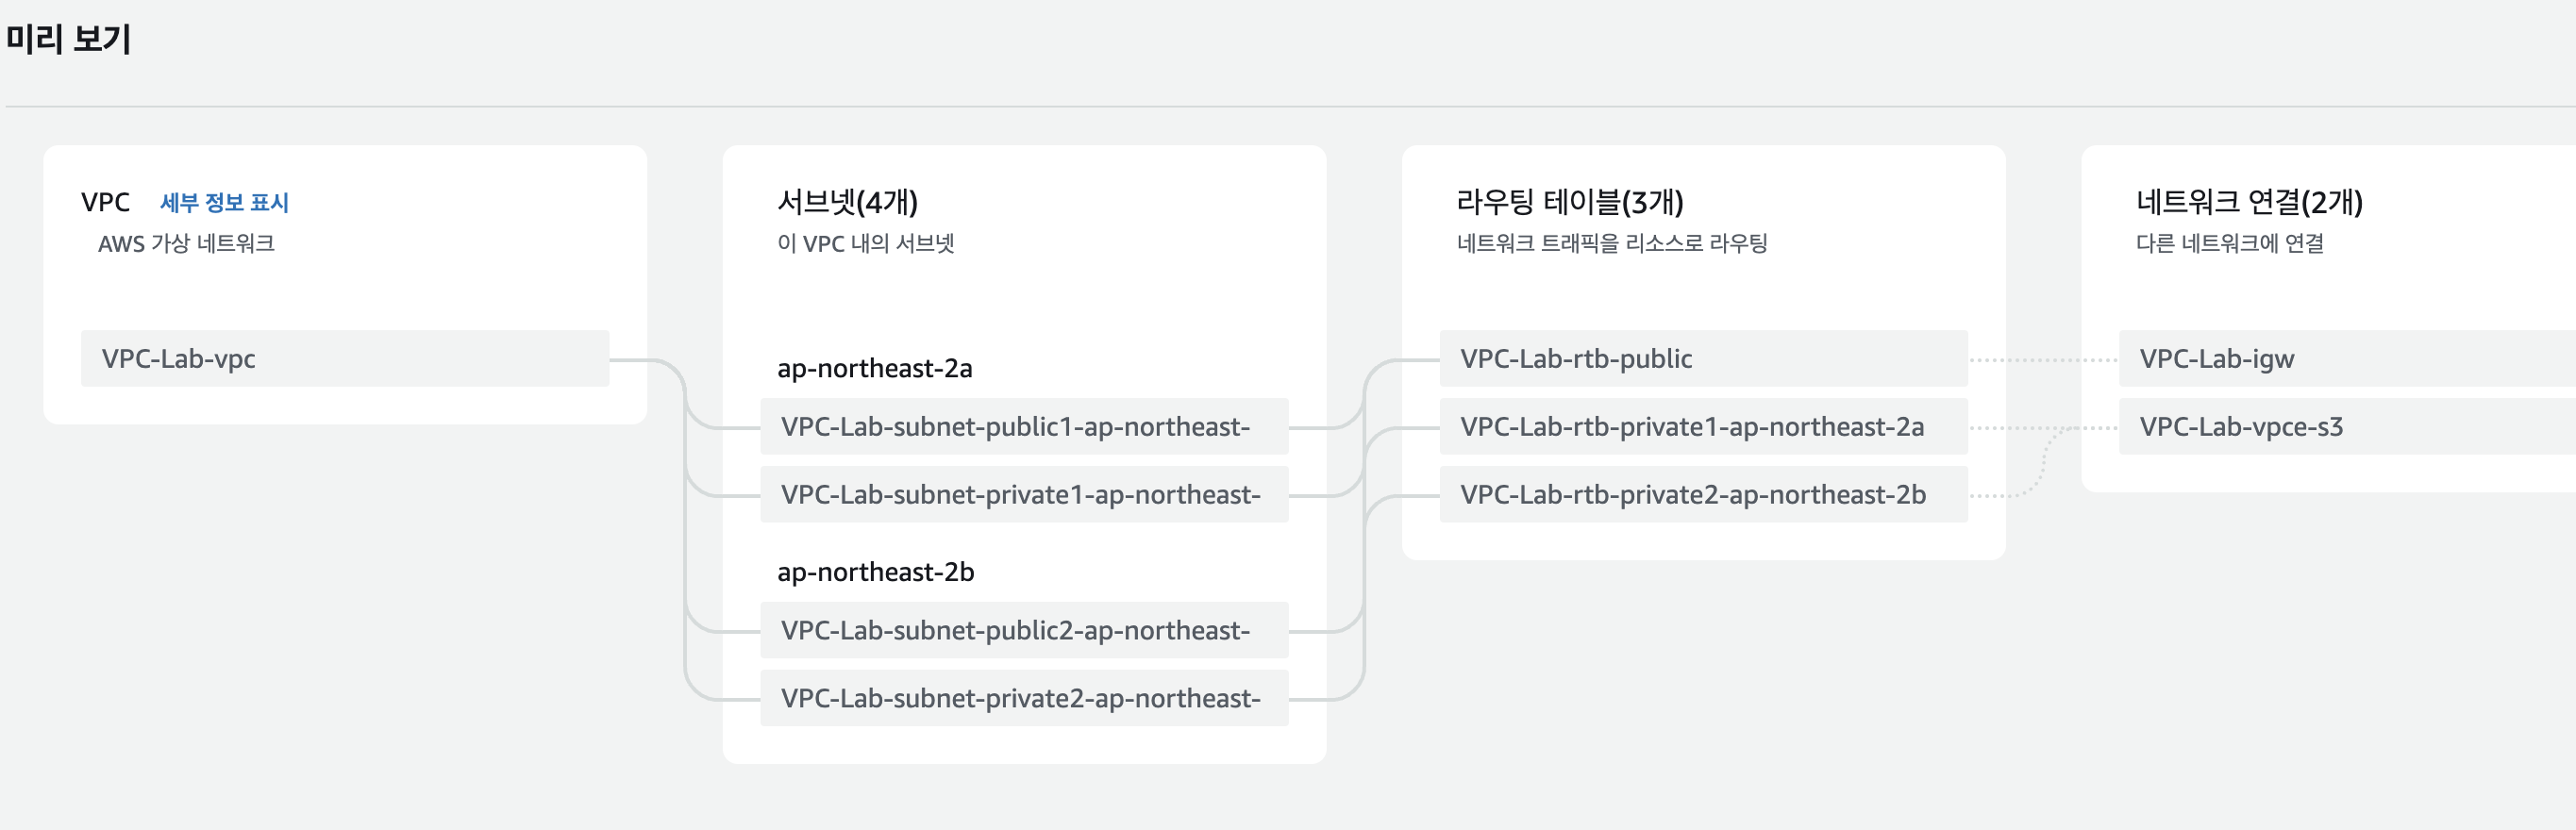Select VPC-Lab-rtb-private1-ap-northeast-2a route table
This screenshot has height=830, width=2576.
[1703, 427]
